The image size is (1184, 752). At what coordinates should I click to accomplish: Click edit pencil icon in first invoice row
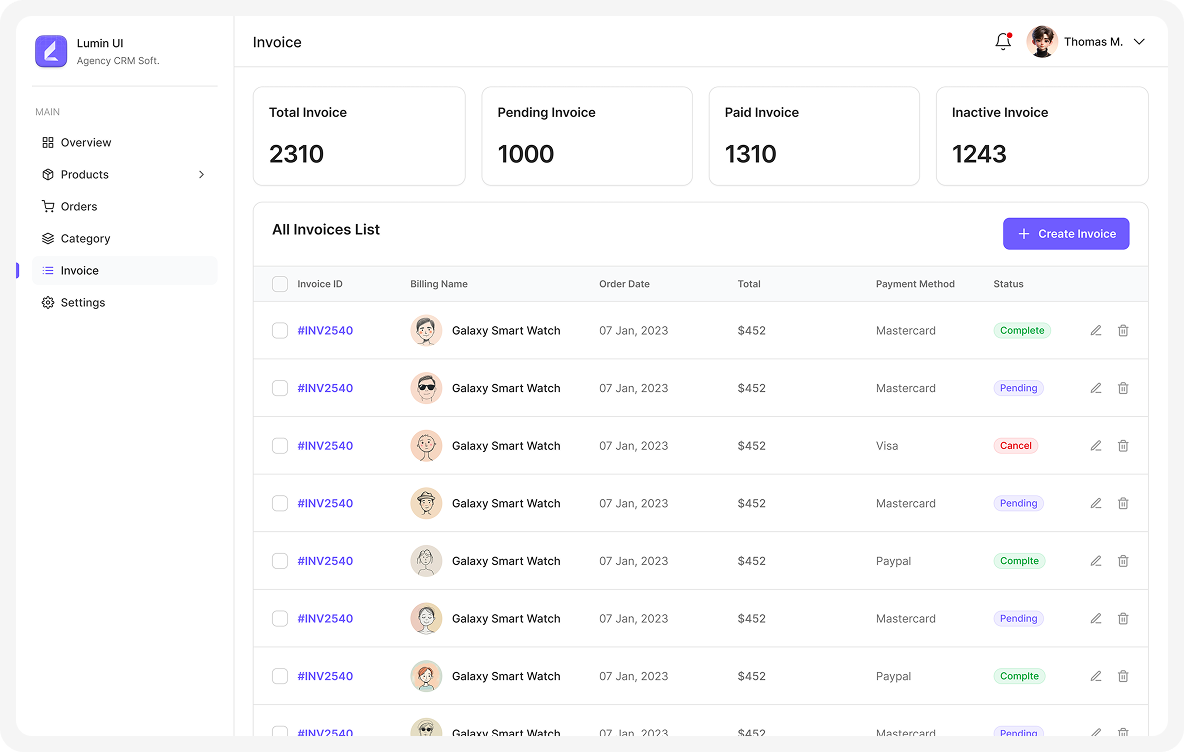1096,331
